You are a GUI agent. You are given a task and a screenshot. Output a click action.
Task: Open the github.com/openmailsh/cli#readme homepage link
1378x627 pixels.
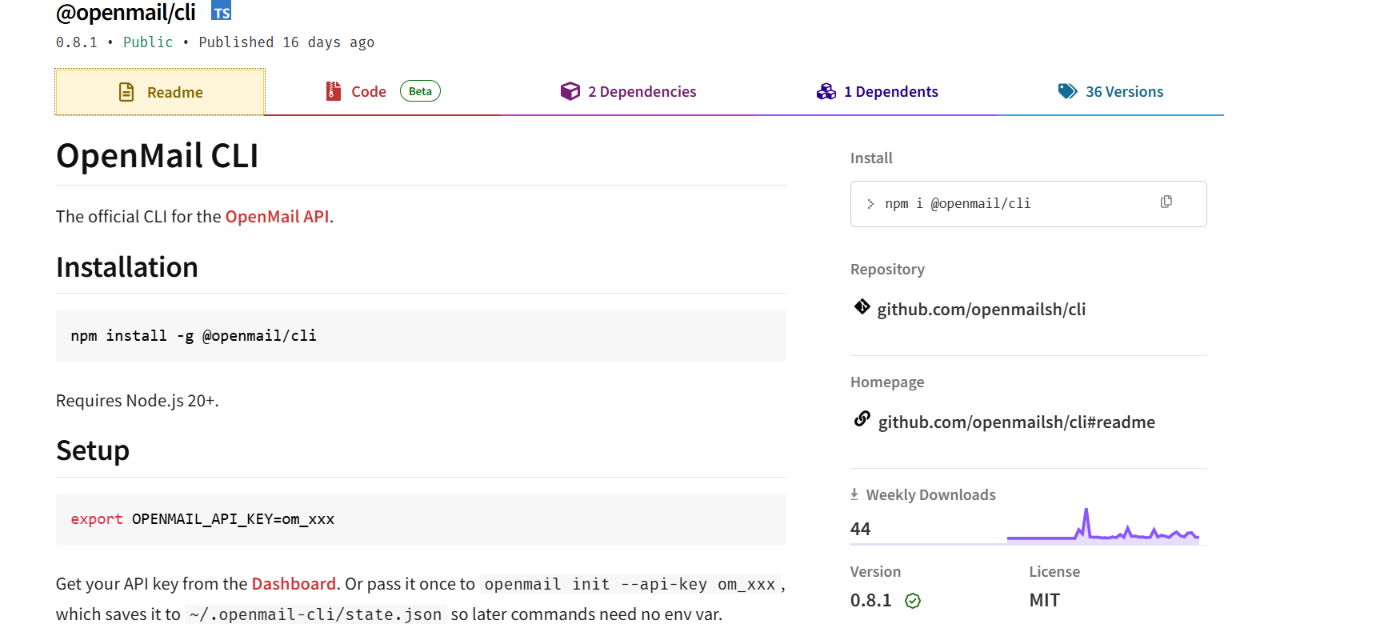(x=1016, y=422)
